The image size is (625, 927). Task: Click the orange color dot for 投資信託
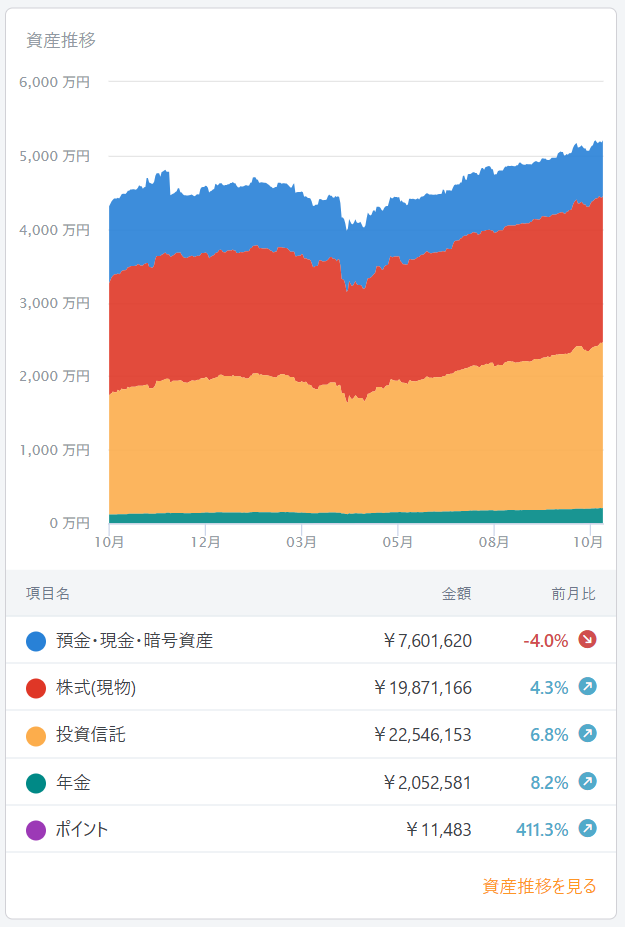[36, 736]
